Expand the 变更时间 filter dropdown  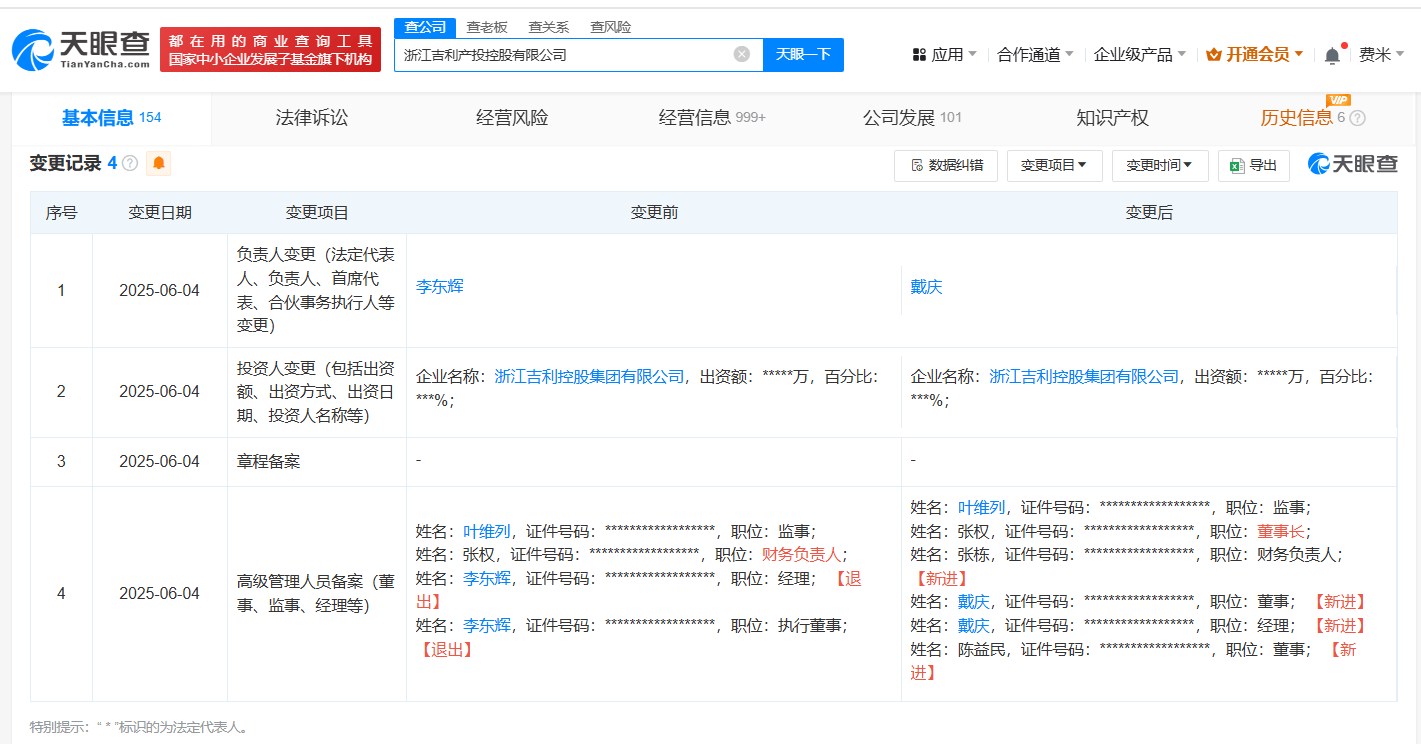pos(1160,165)
